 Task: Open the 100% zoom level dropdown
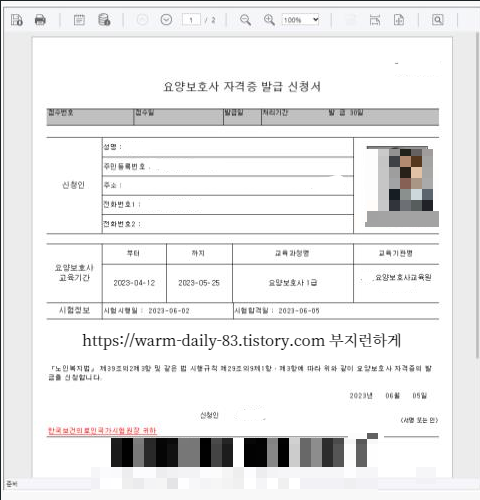[301, 20]
